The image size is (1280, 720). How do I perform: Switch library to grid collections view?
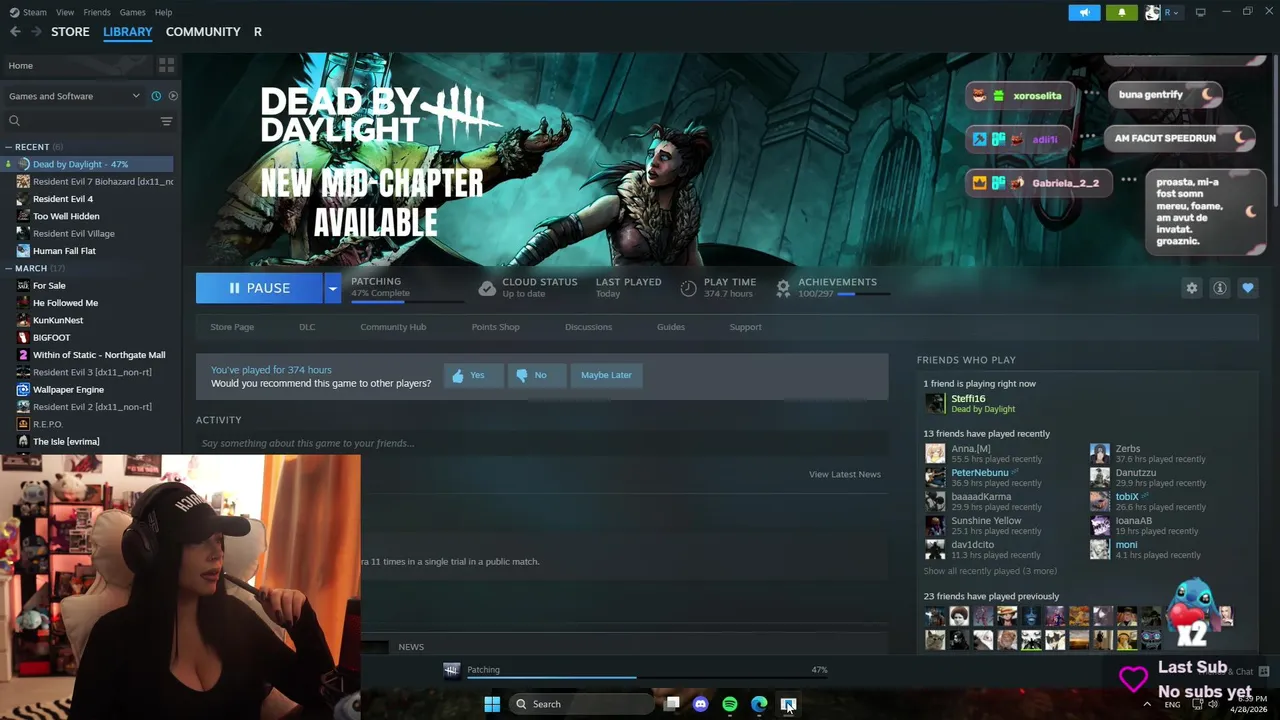(166, 65)
